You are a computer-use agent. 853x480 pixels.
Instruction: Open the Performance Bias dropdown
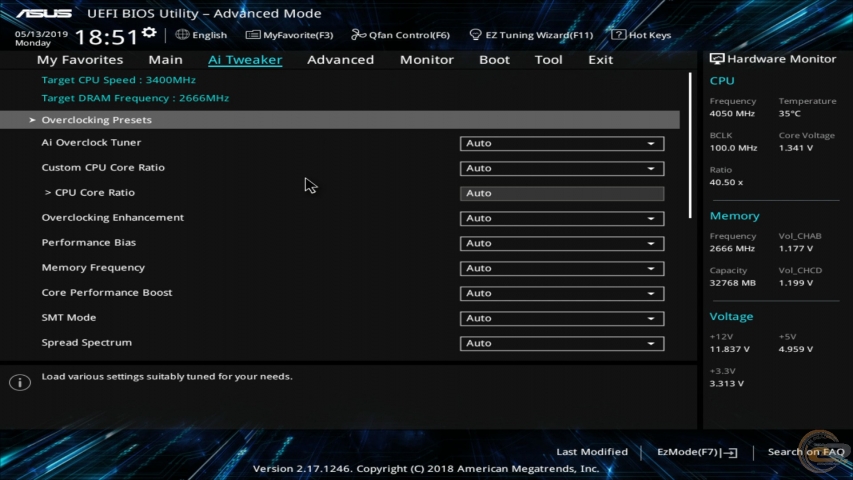[x=562, y=243]
